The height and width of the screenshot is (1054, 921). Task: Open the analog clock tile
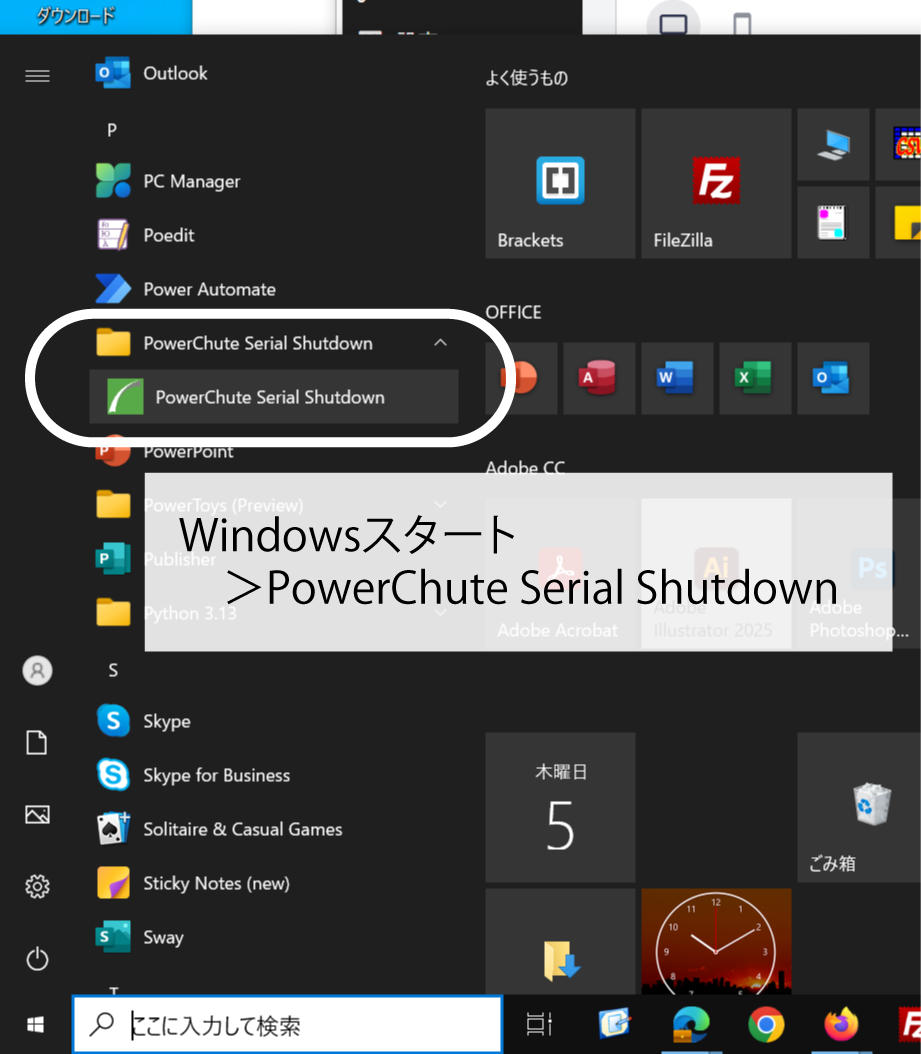(716, 941)
